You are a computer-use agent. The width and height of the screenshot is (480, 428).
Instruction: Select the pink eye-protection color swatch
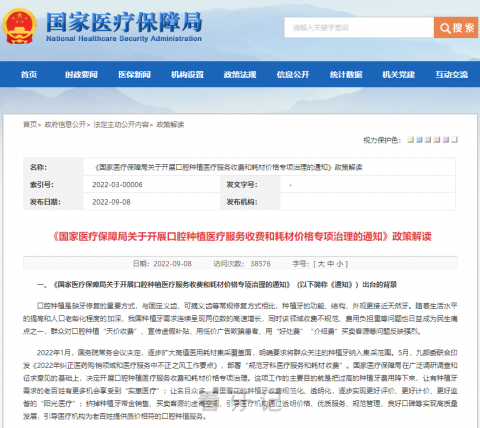coord(437,140)
